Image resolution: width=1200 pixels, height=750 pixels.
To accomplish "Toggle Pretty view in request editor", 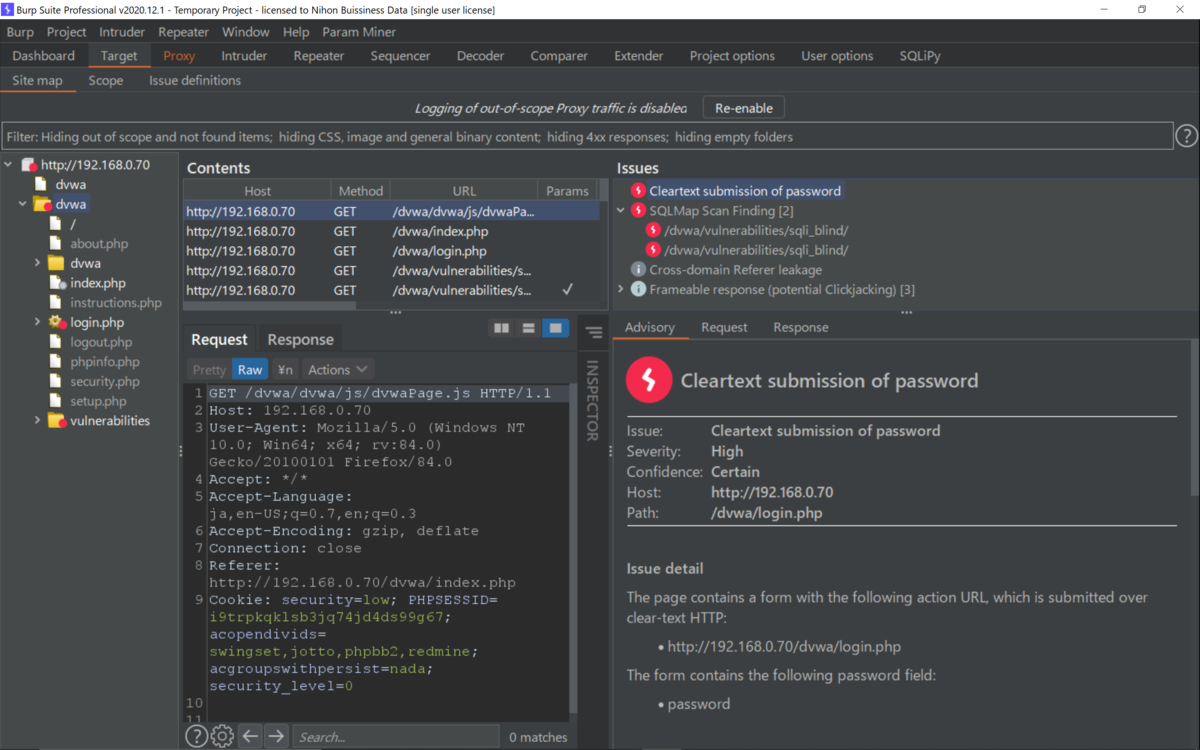I will tap(209, 369).
